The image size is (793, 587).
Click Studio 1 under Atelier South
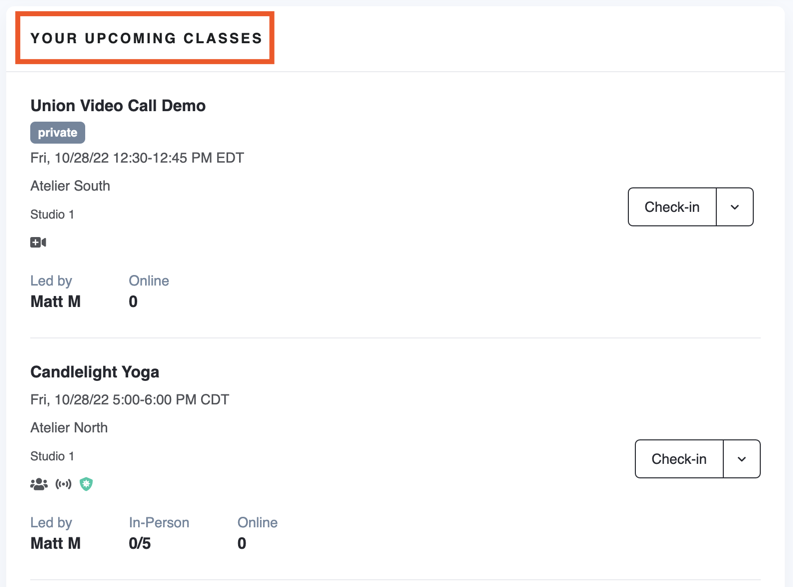pyautogui.click(x=52, y=214)
